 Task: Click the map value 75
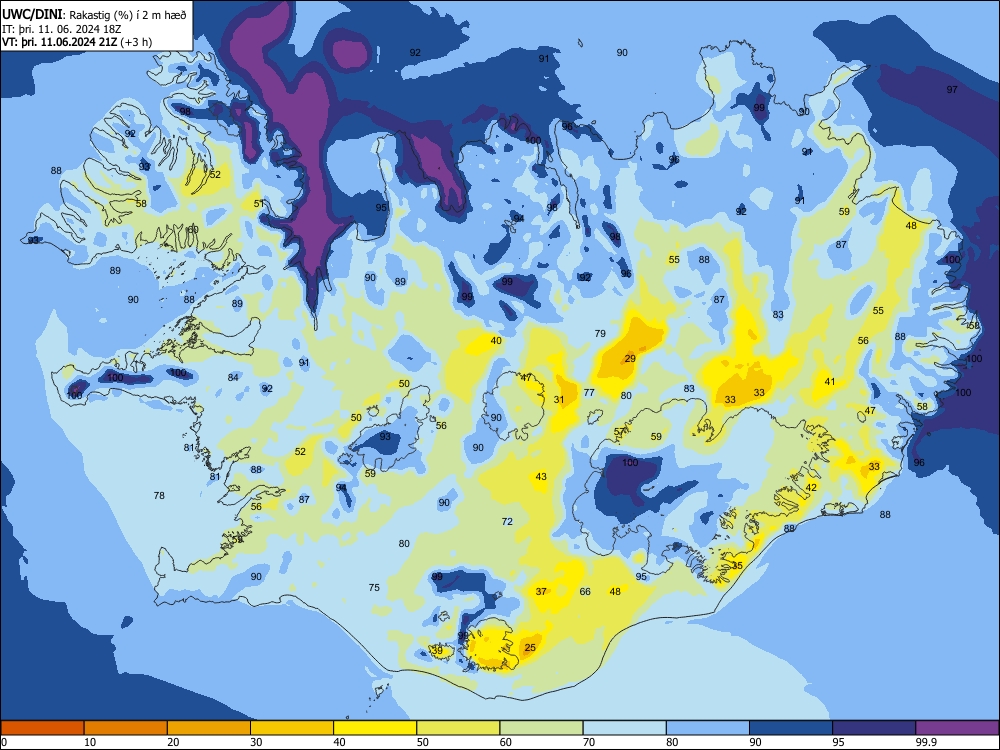click(374, 587)
